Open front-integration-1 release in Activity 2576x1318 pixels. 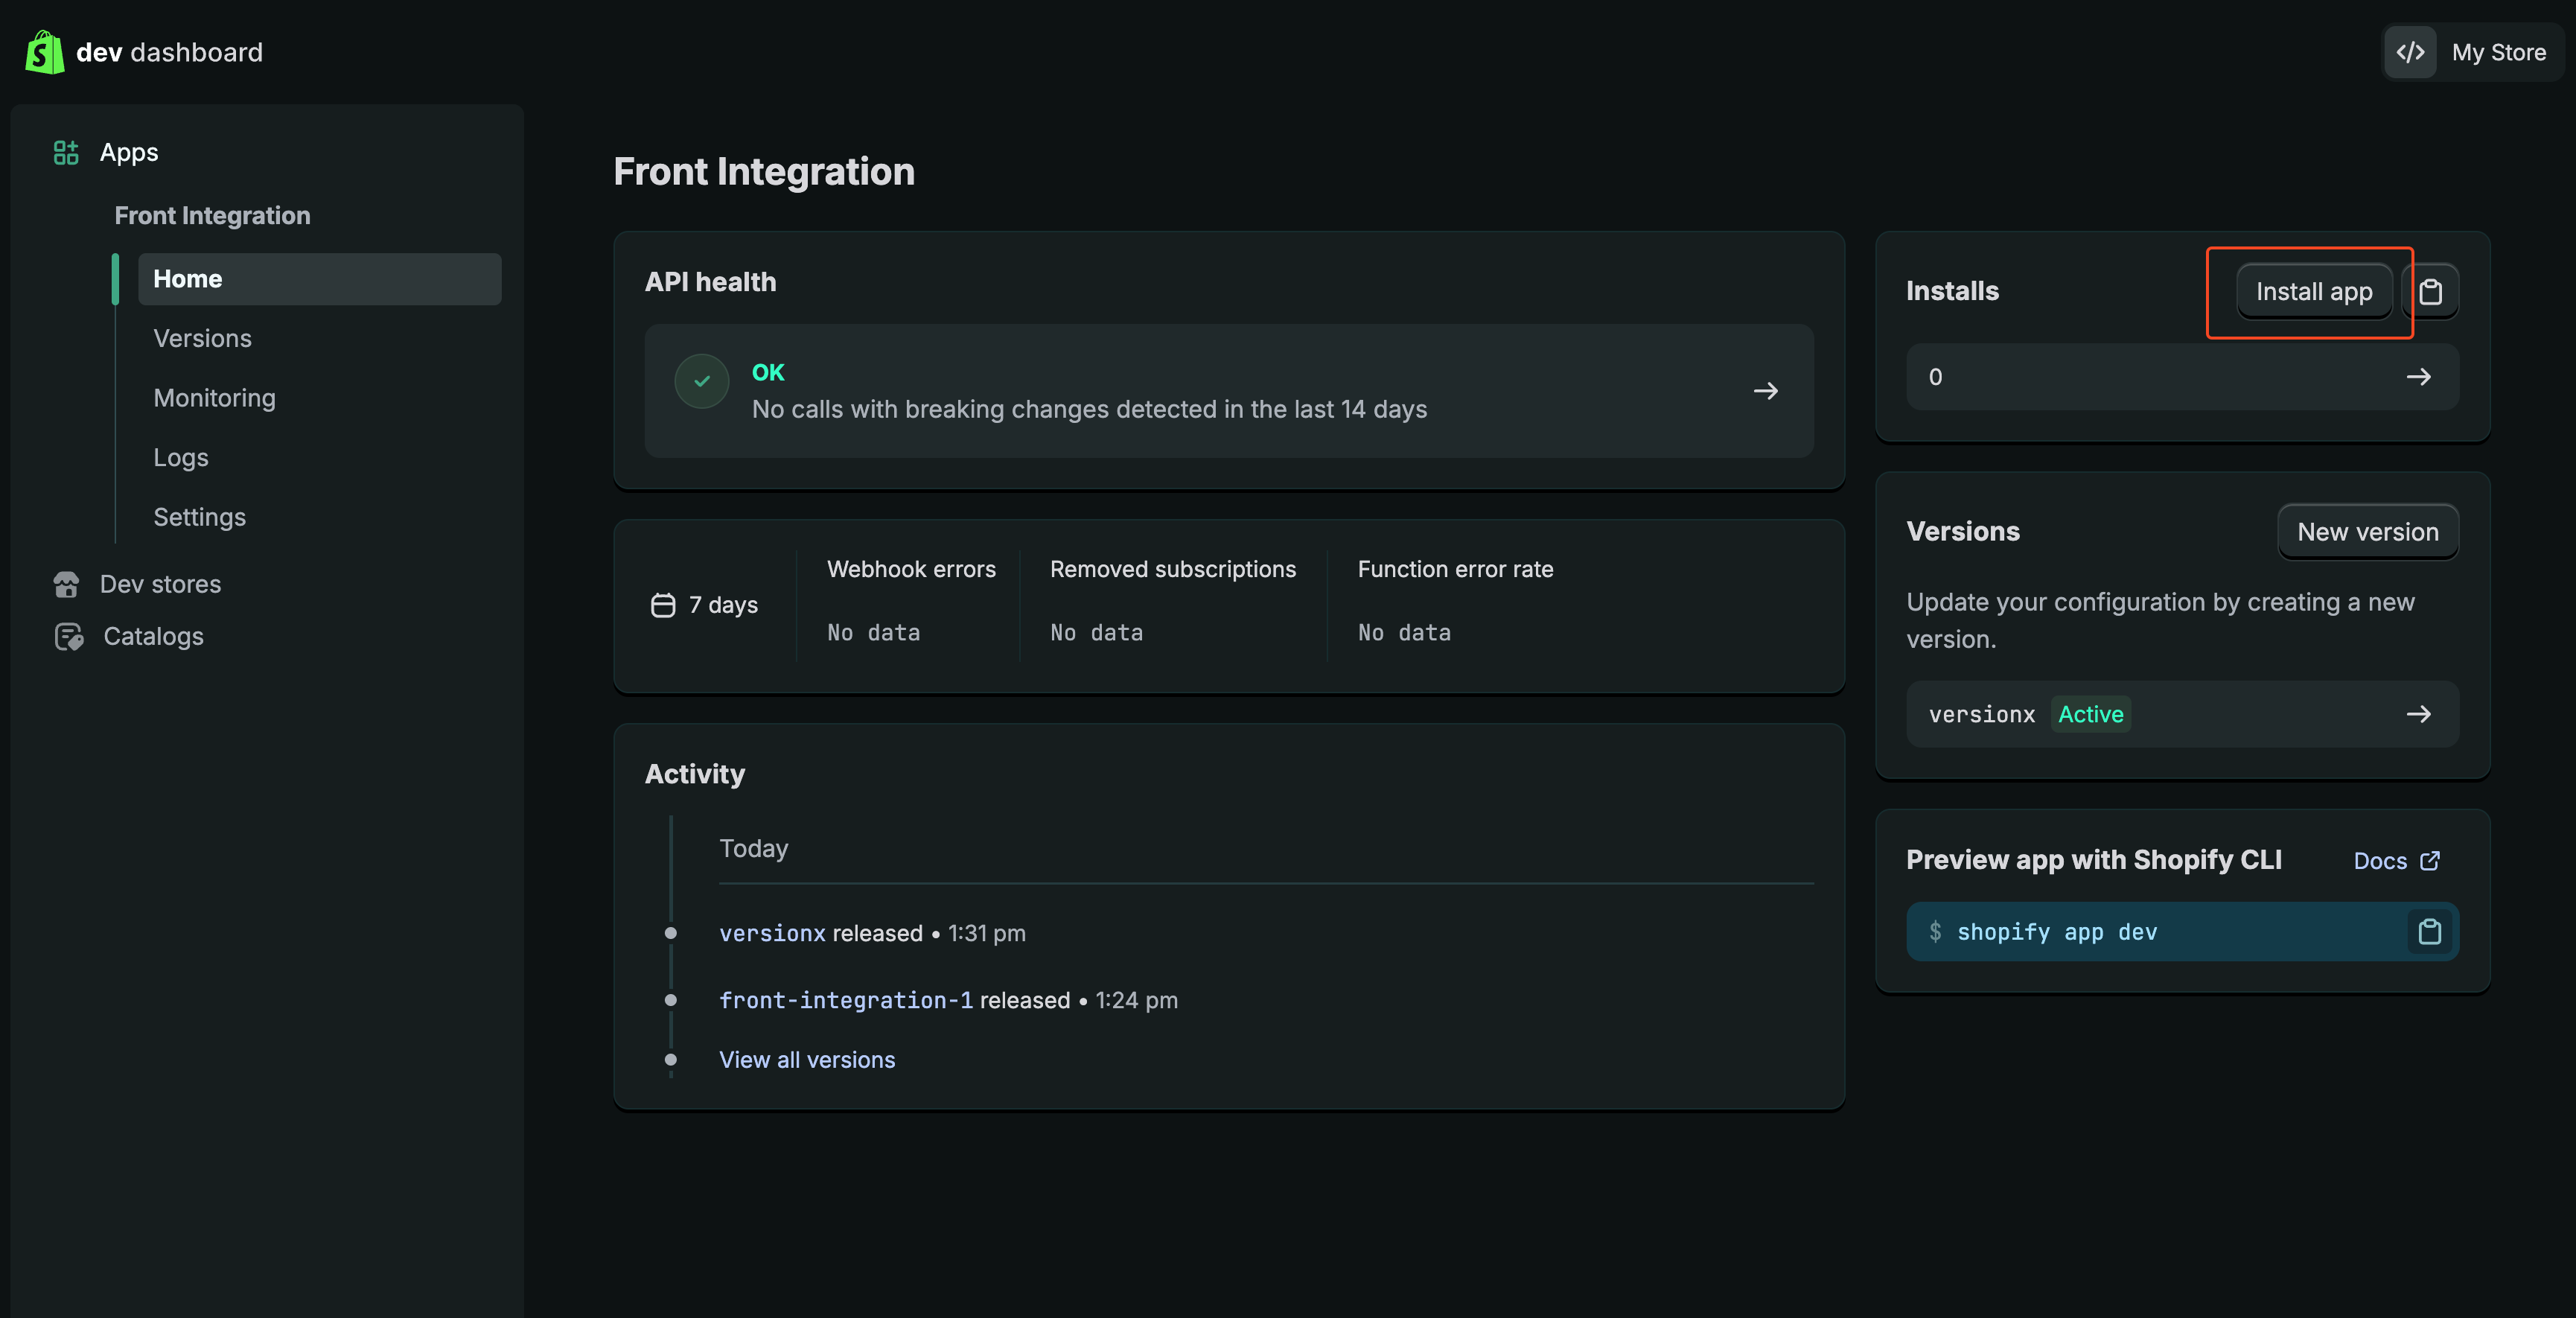pos(845,1000)
